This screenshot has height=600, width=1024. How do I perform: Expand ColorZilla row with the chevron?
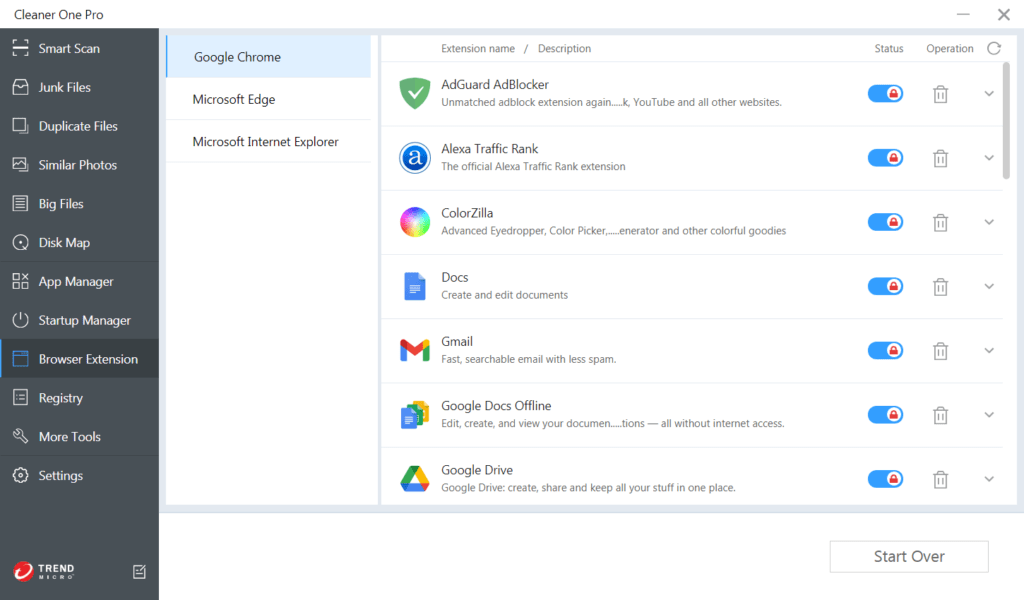(989, 222)
